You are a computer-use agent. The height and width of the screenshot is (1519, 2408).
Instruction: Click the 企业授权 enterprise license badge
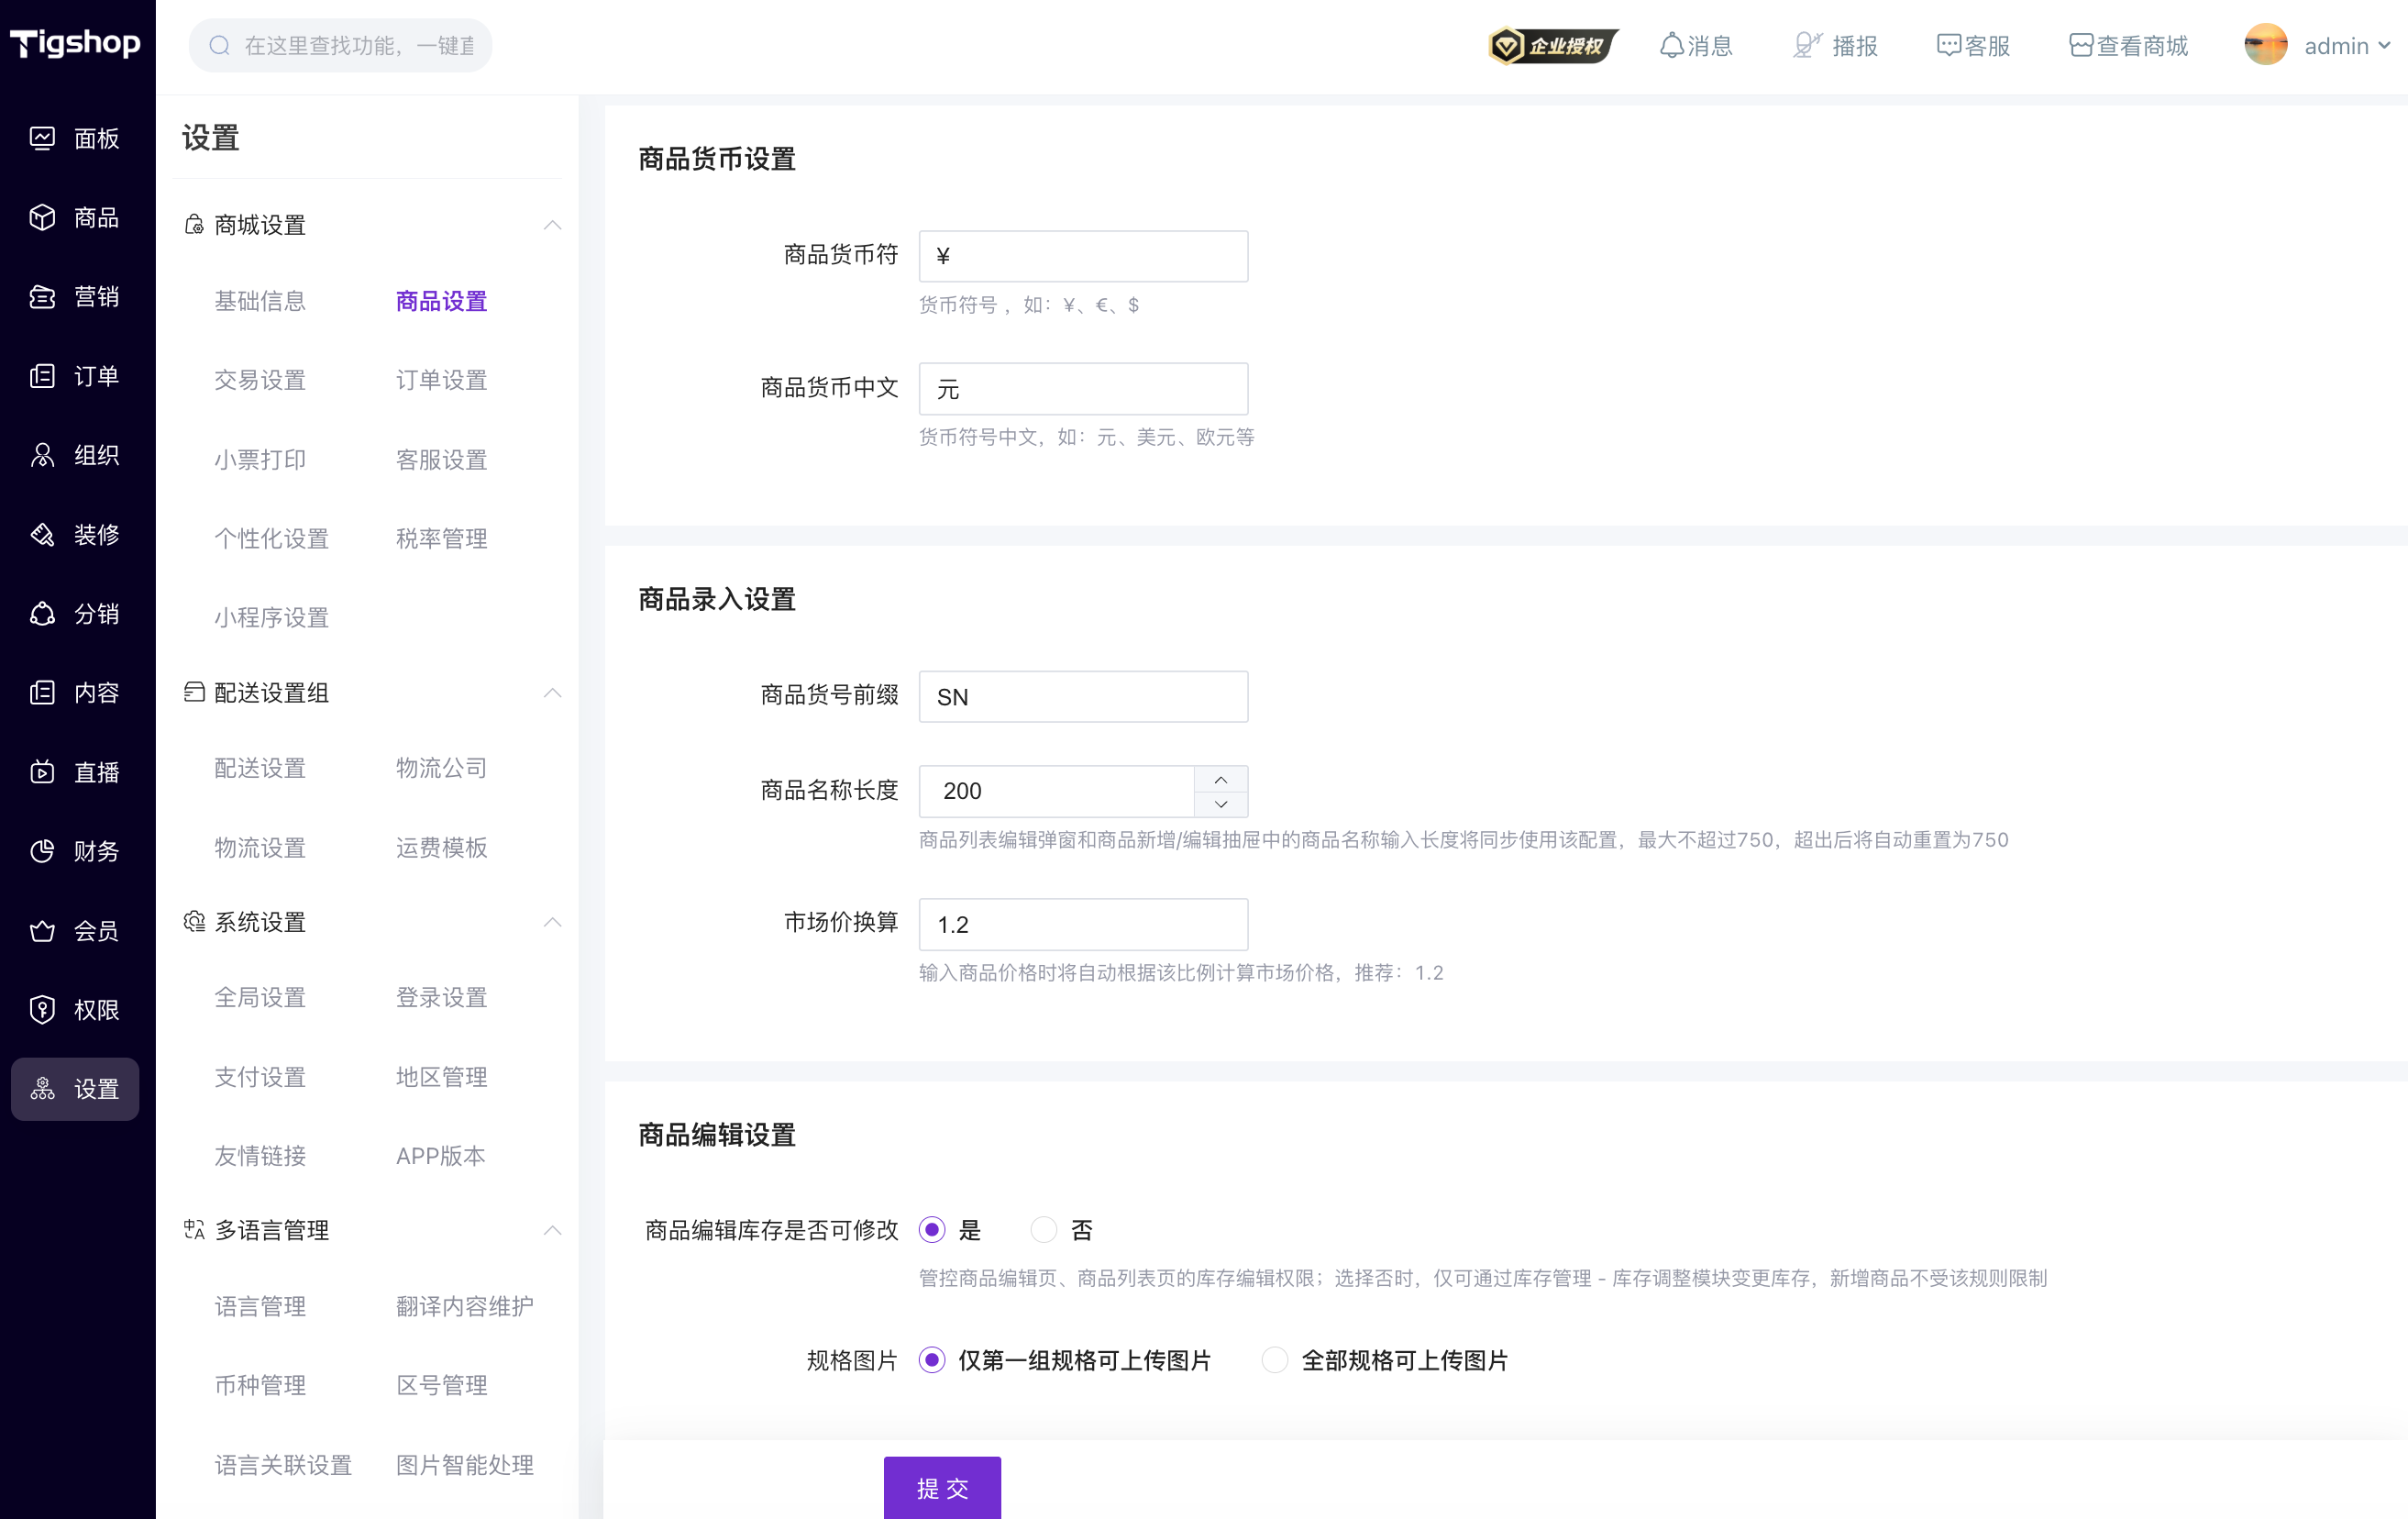point(1552,46)
